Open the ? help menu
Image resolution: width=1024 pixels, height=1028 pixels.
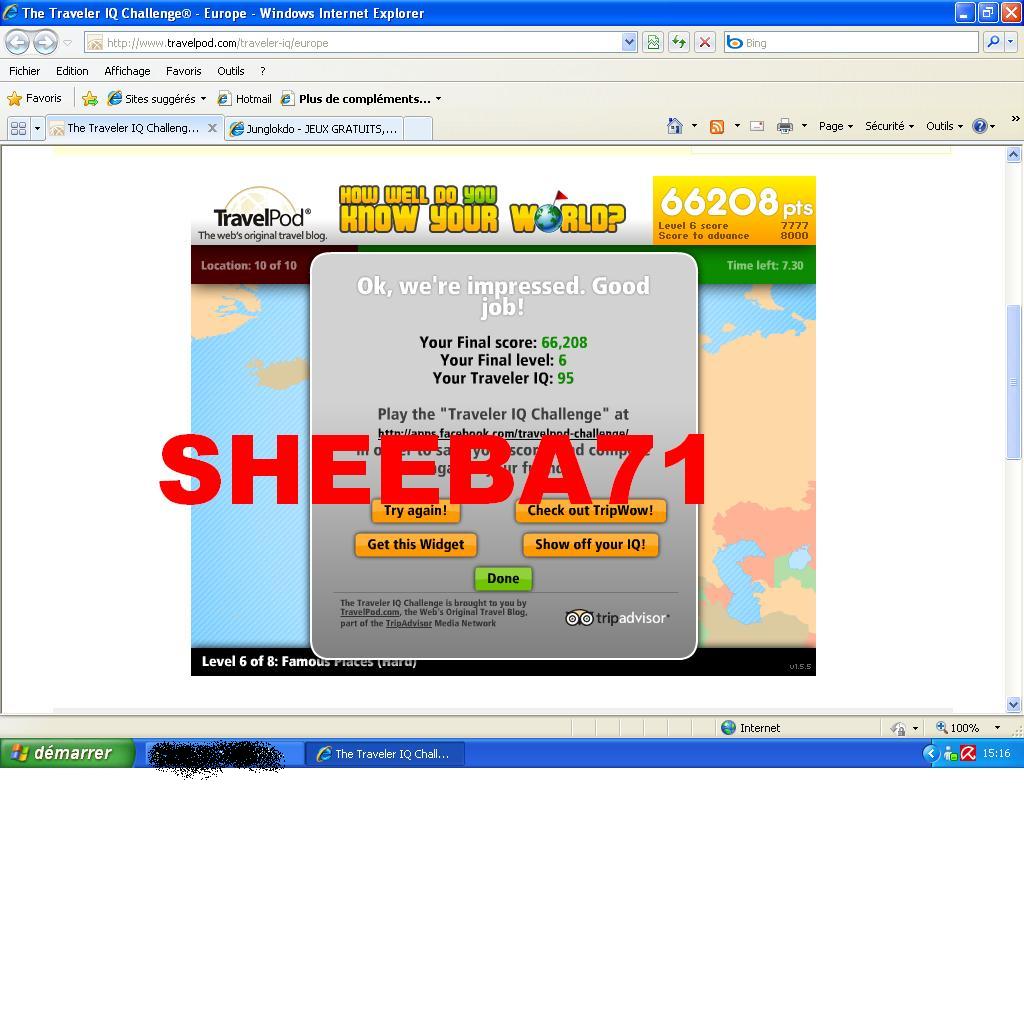(263, 71)
